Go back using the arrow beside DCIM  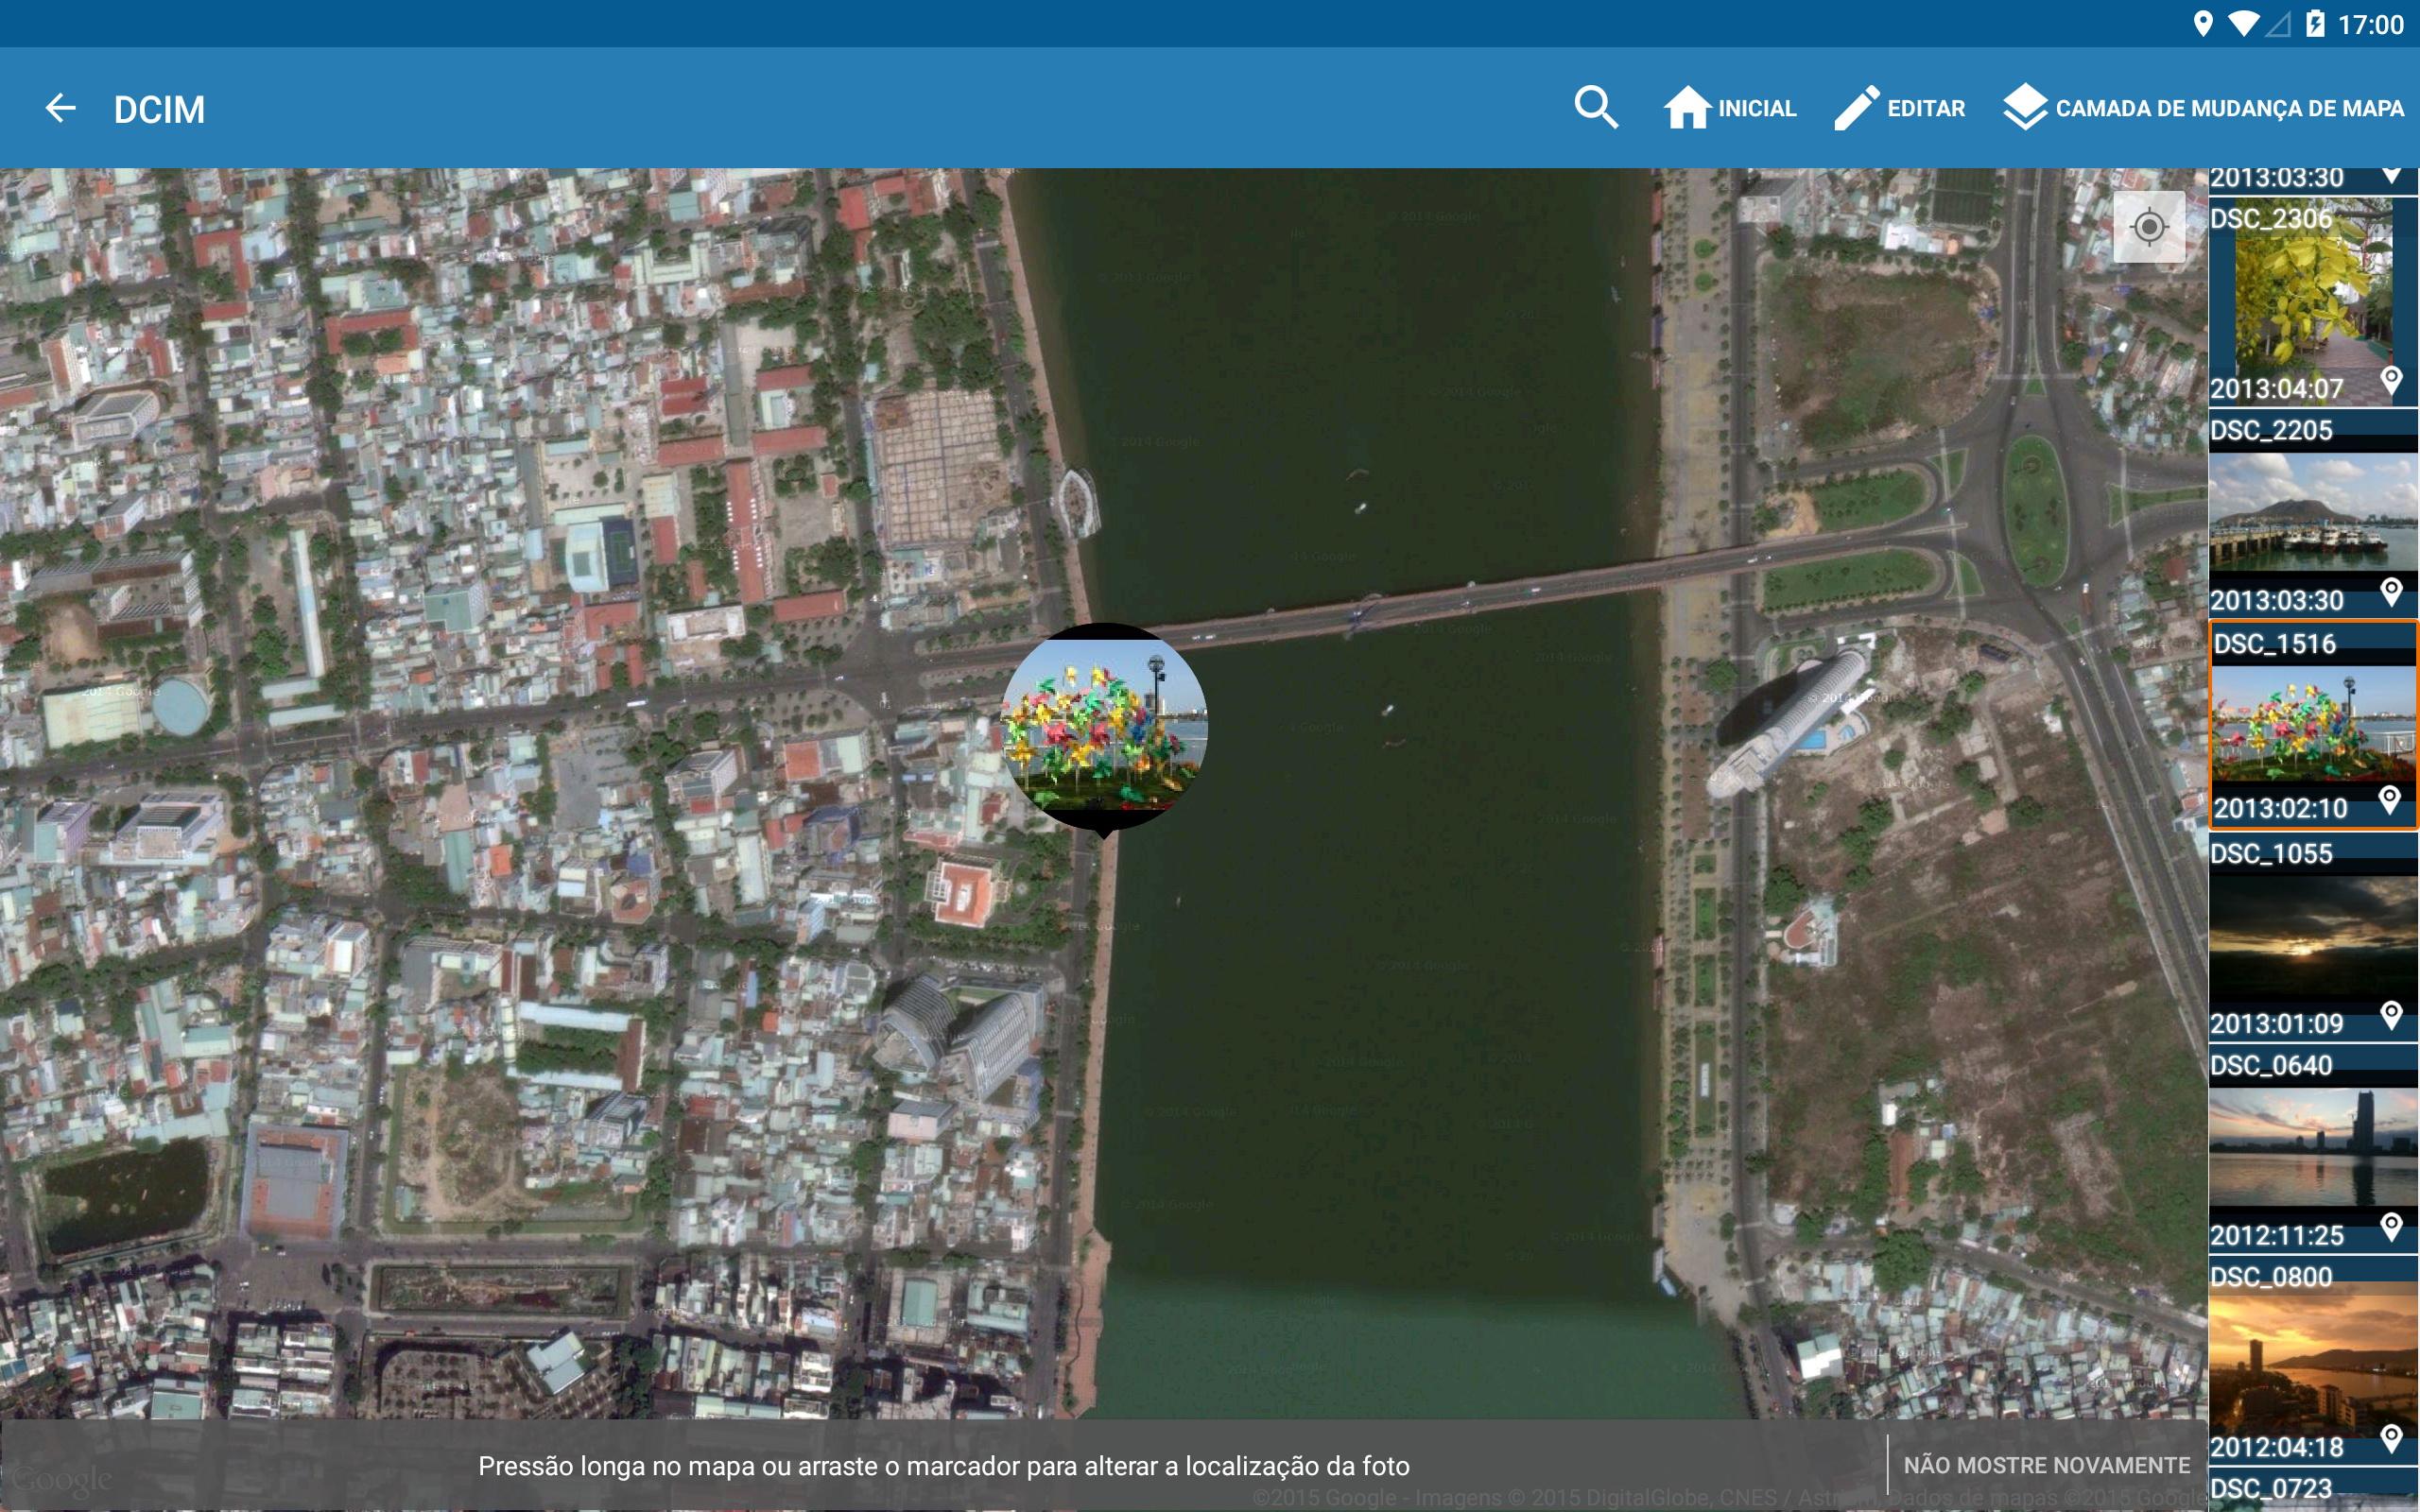tap(61, 108)
